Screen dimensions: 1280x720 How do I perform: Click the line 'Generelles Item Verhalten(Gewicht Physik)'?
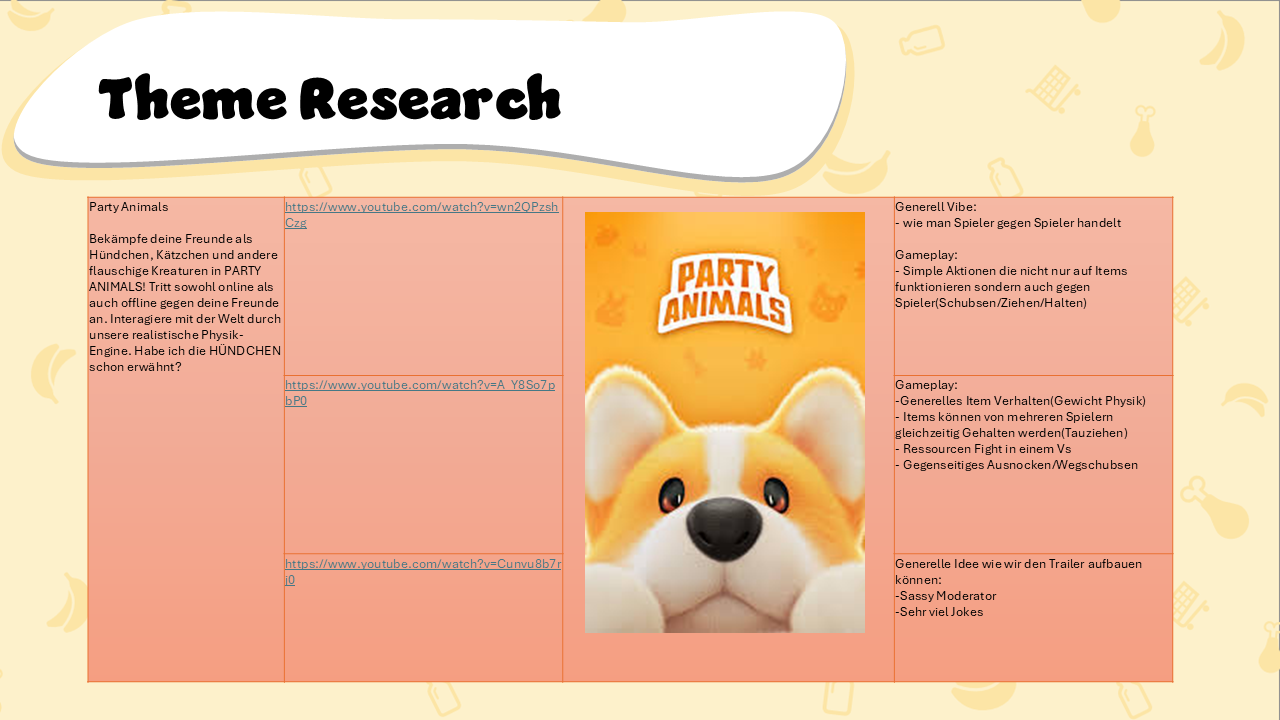tap(1020, 401)
